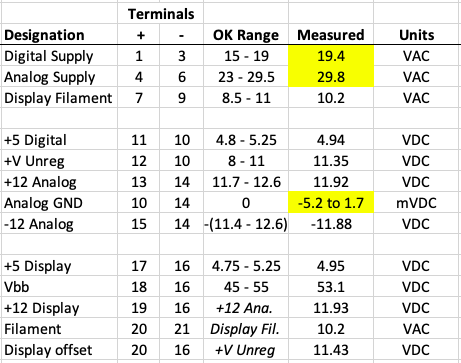Select the Units header cell
The image size is (461, 363).
417,34
